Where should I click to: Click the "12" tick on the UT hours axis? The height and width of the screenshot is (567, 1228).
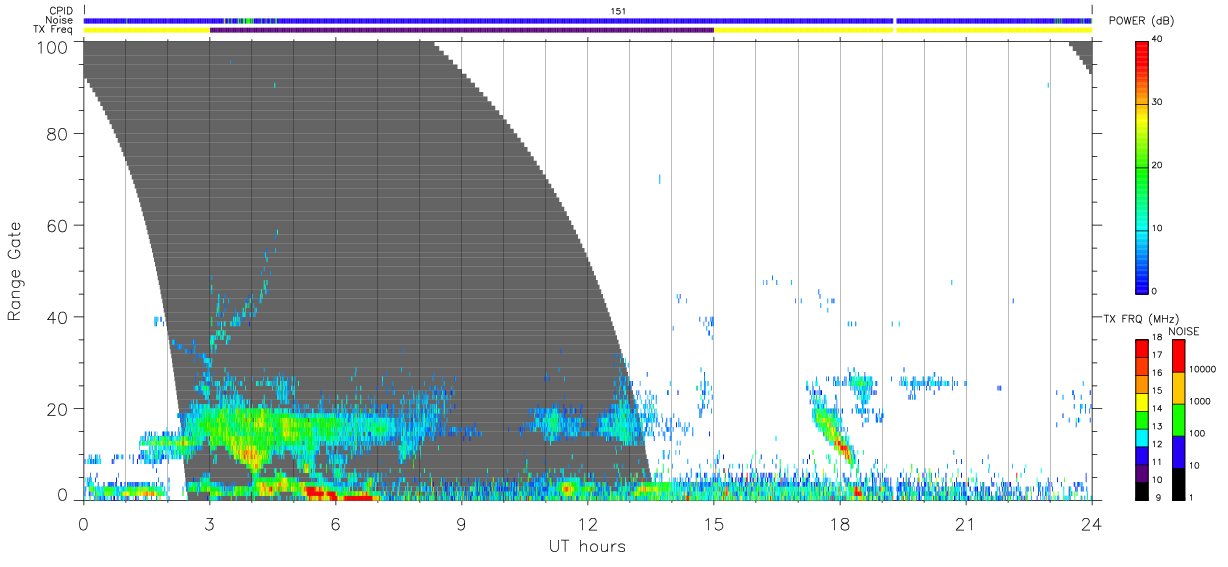pyautogui.click(x=587, y=524)
